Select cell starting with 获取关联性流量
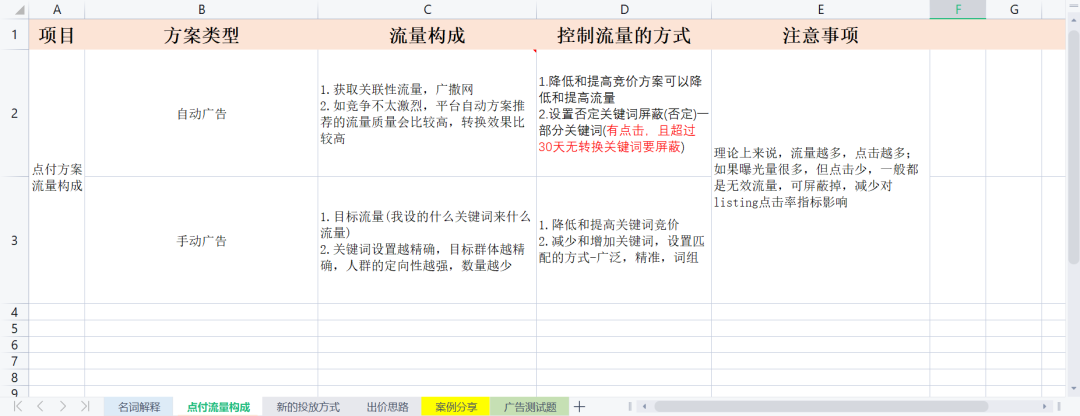Screen dimensions: 1080x416 coord(427,113)
